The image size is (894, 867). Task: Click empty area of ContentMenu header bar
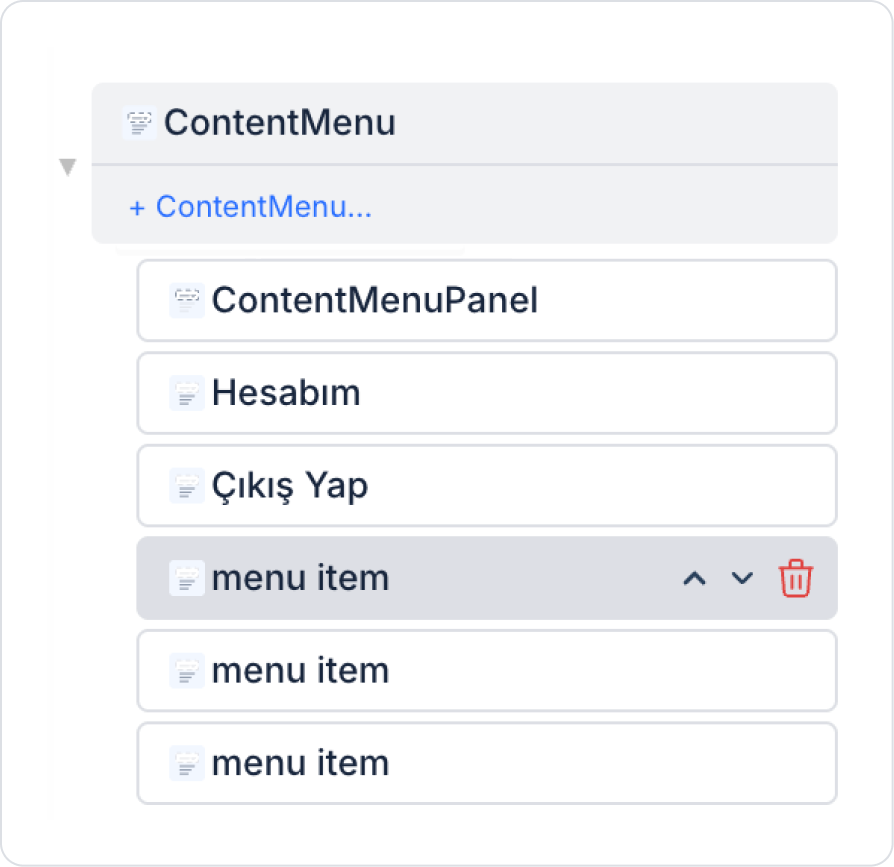(x=620, y=123)
